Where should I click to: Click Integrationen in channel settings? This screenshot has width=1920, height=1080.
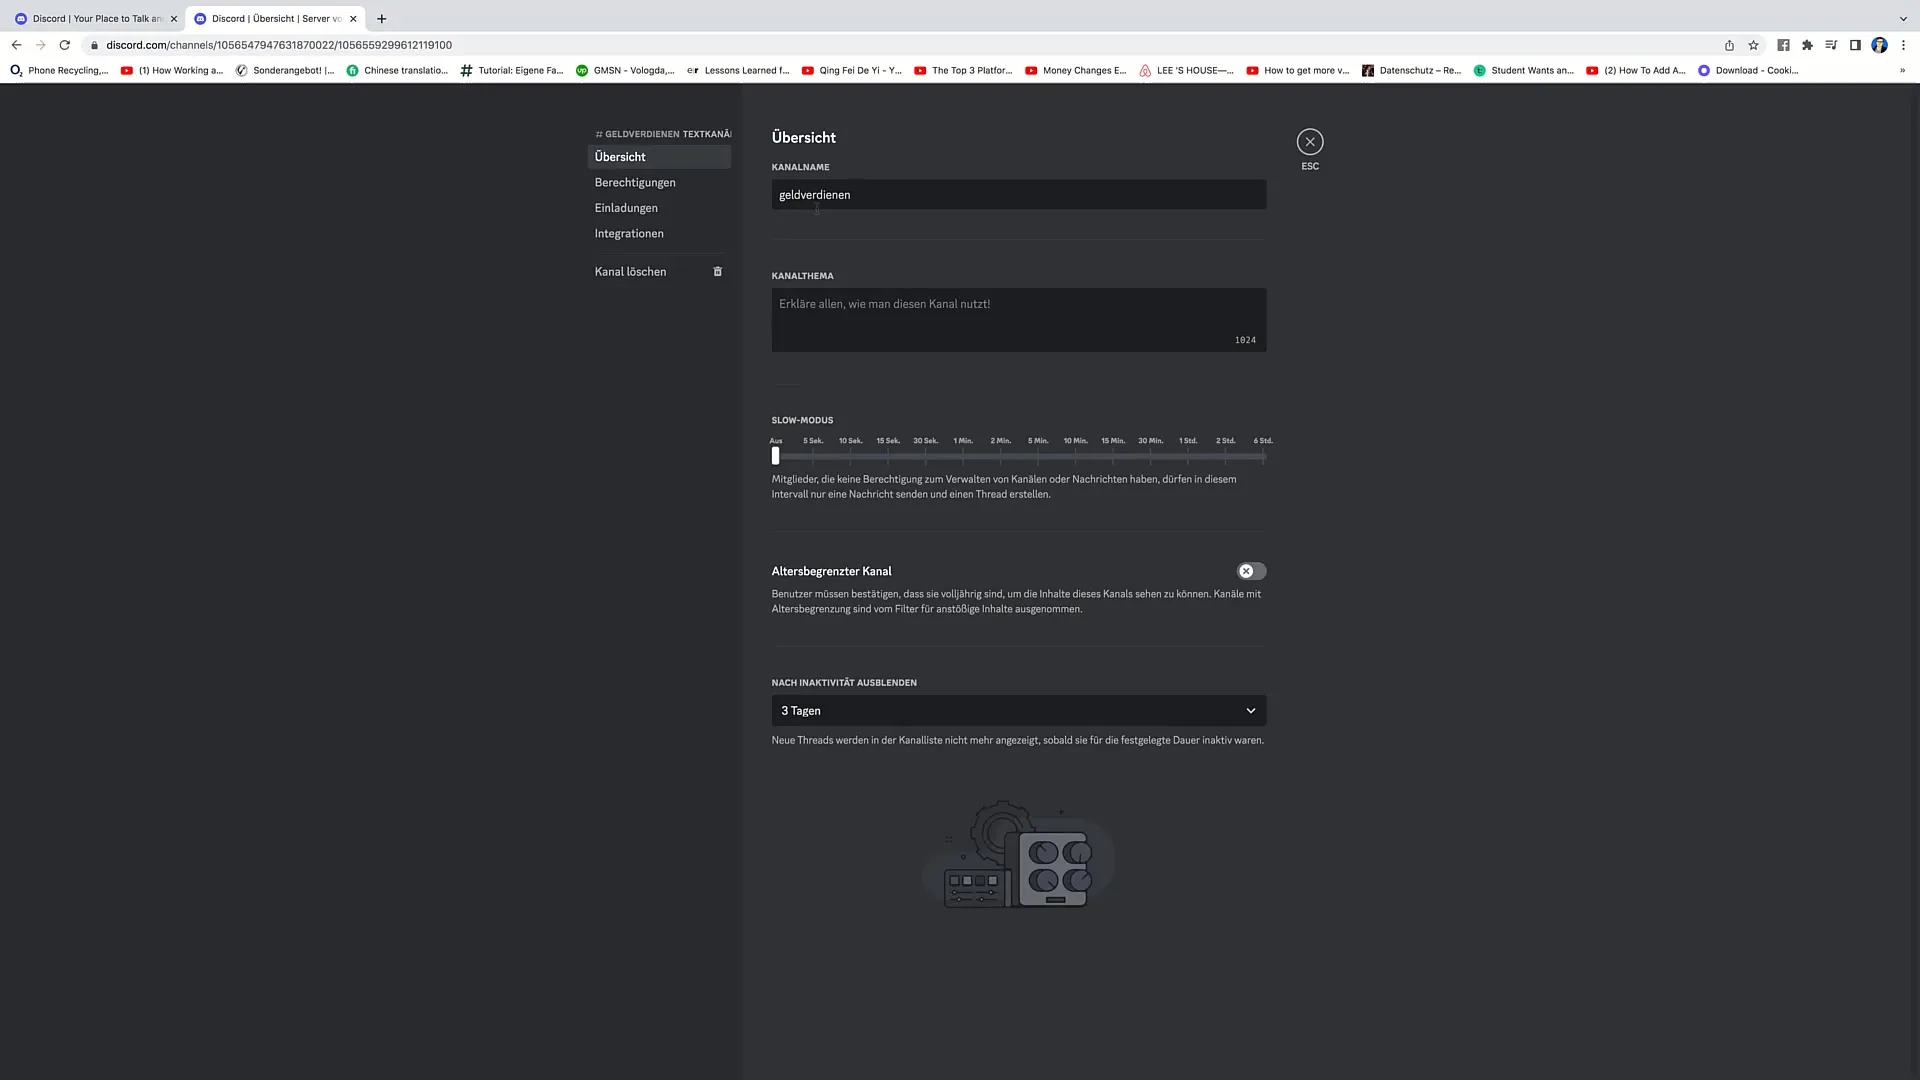click(629, 233)
